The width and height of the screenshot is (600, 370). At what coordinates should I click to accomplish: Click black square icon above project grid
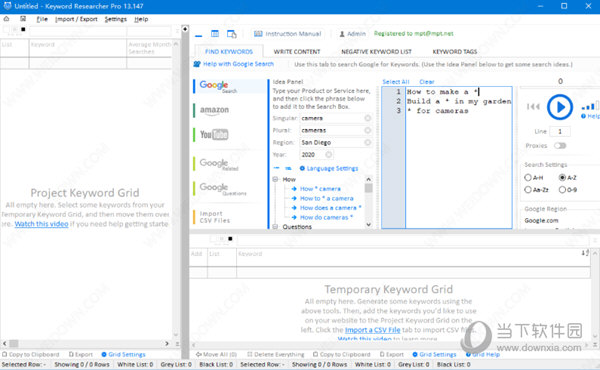tap(23, 29)
